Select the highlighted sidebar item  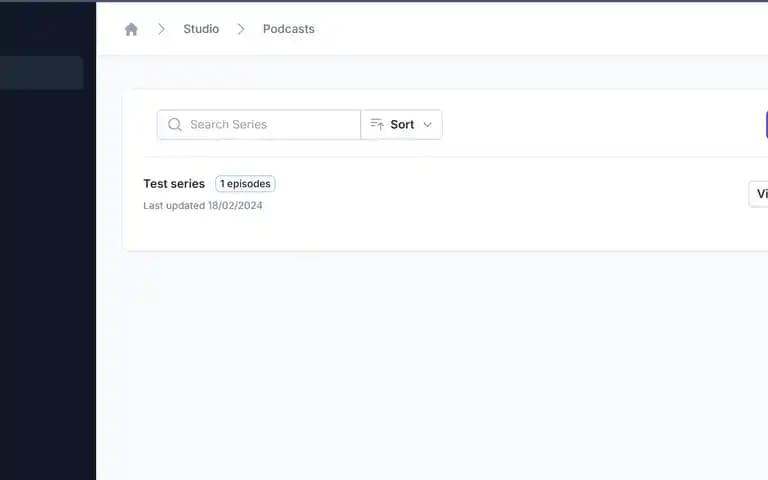(41, 72)
